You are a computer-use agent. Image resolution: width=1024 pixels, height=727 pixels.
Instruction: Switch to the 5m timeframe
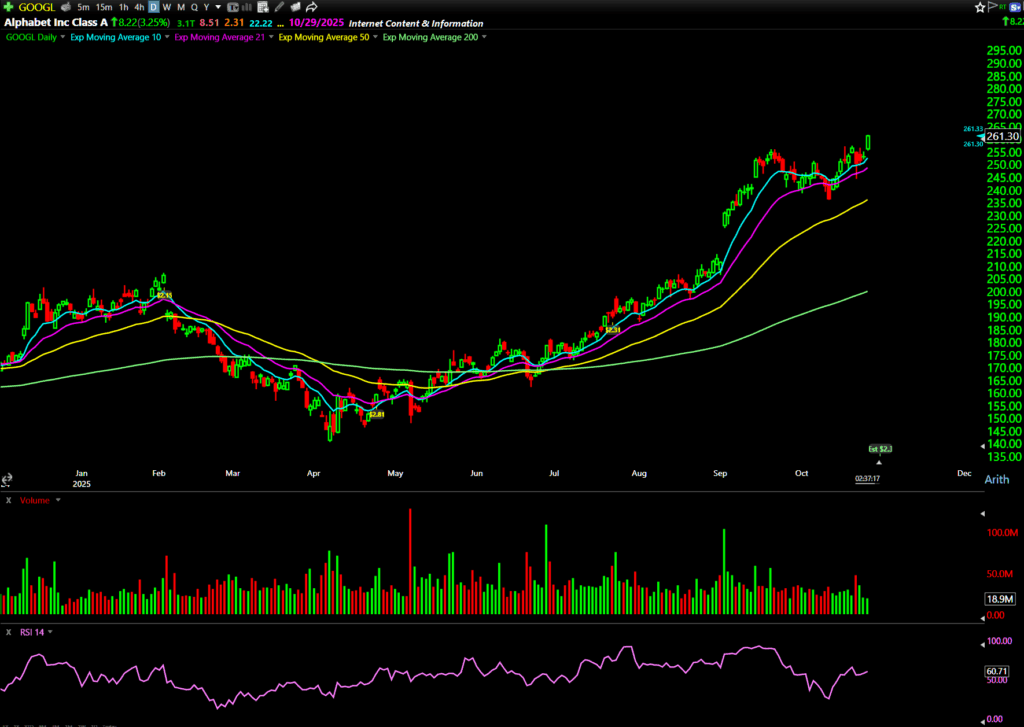(83, 7)
